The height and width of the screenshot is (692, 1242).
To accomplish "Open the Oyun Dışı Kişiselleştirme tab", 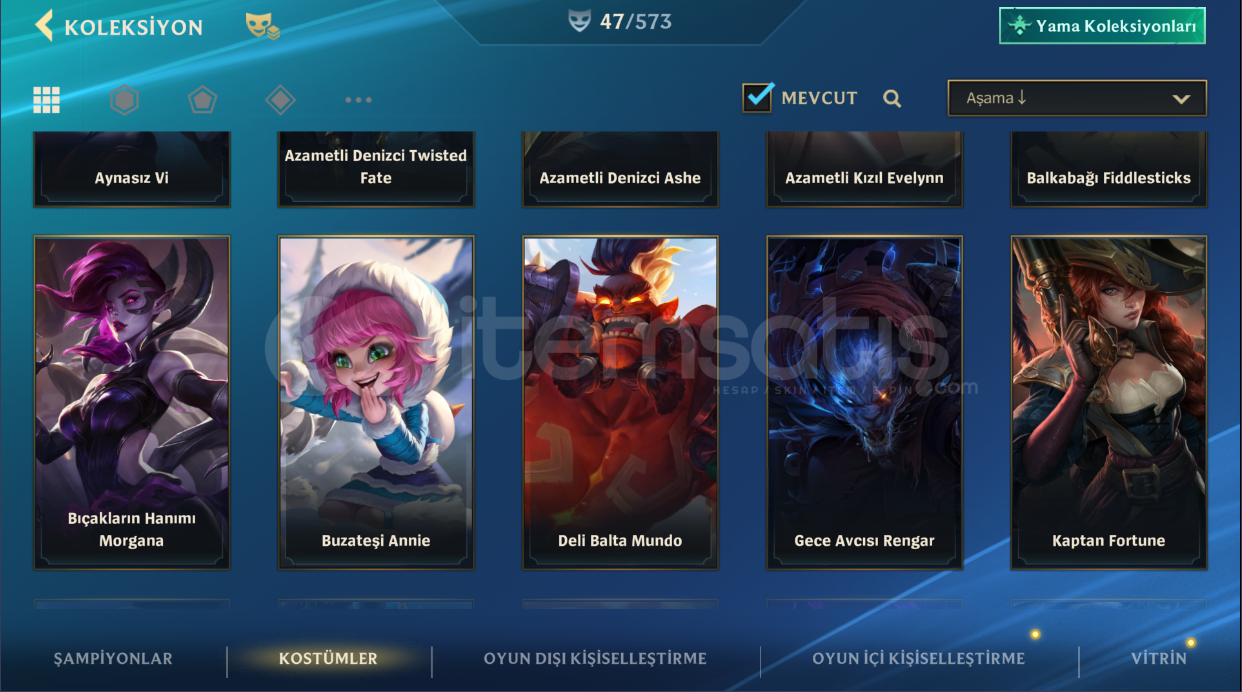I will (x=595, y=659).
